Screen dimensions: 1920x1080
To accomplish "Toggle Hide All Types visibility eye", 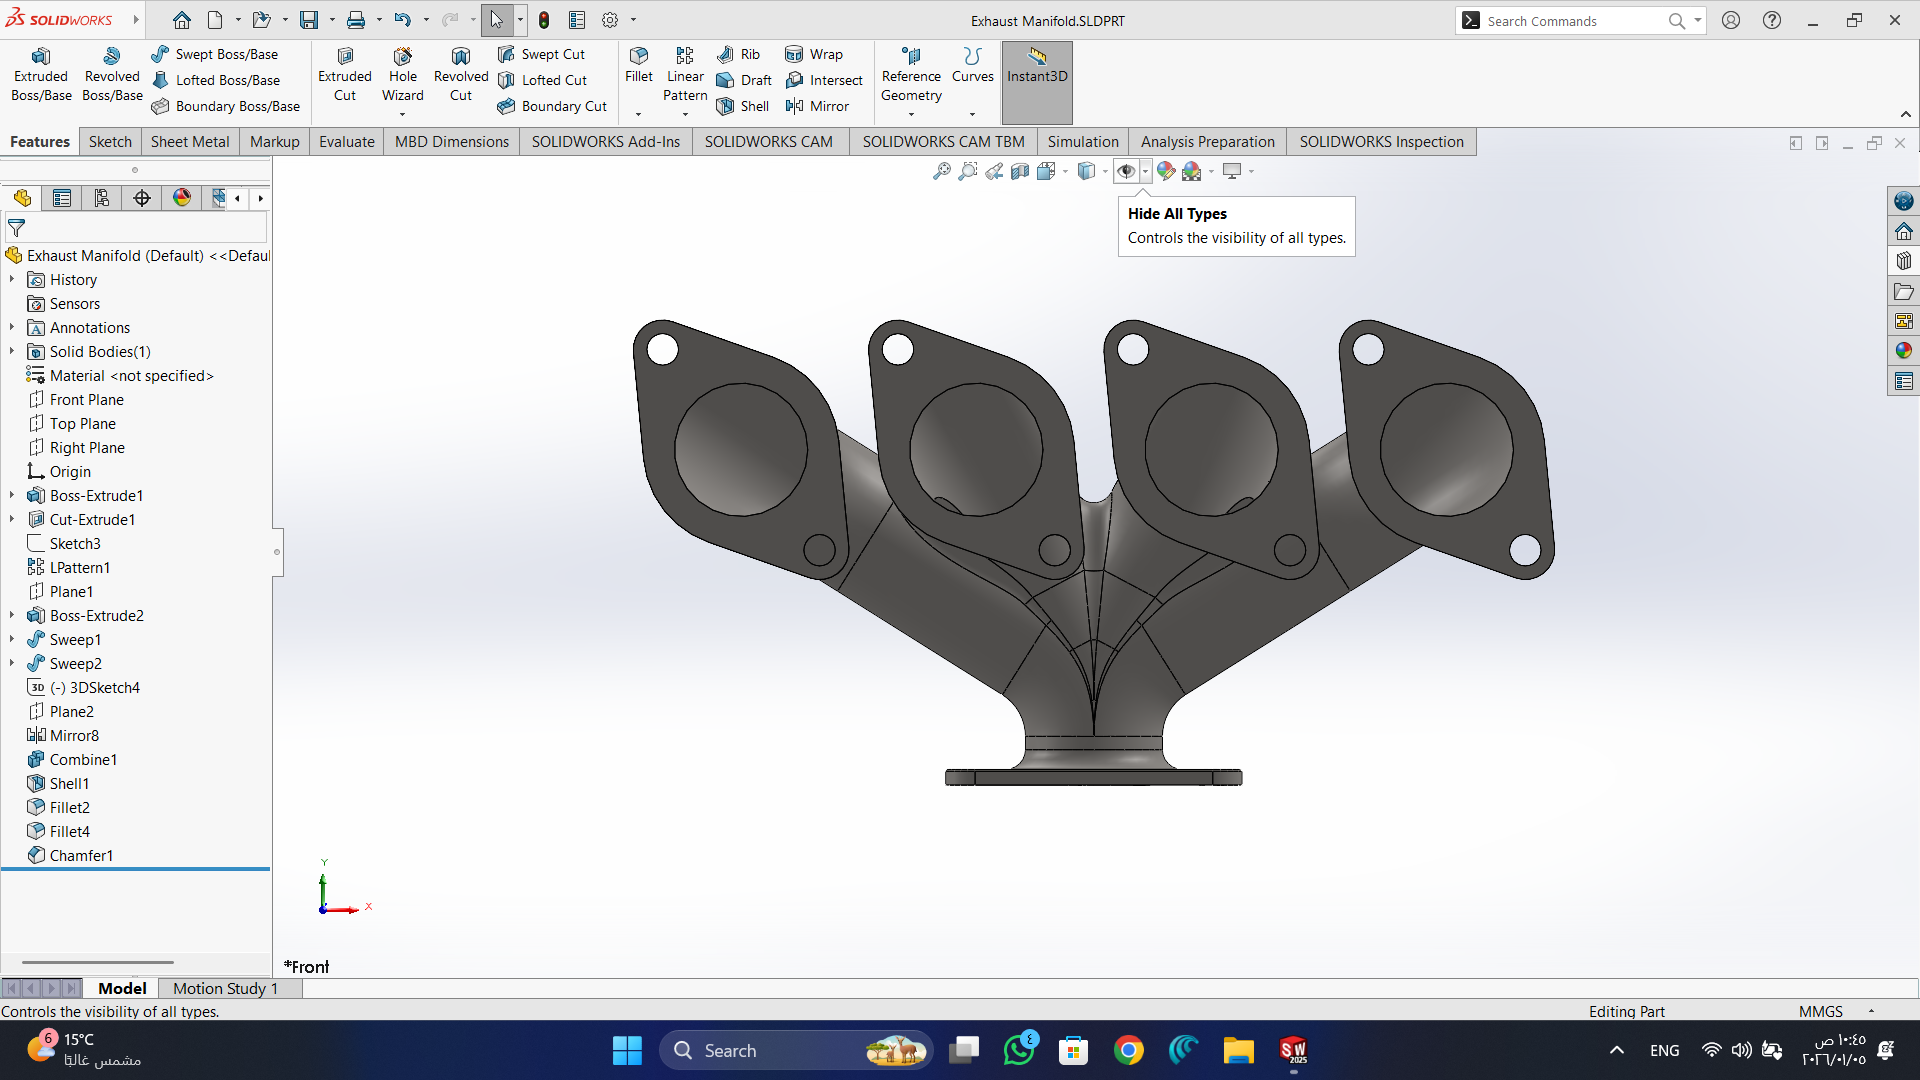I will pos(1126,171).
